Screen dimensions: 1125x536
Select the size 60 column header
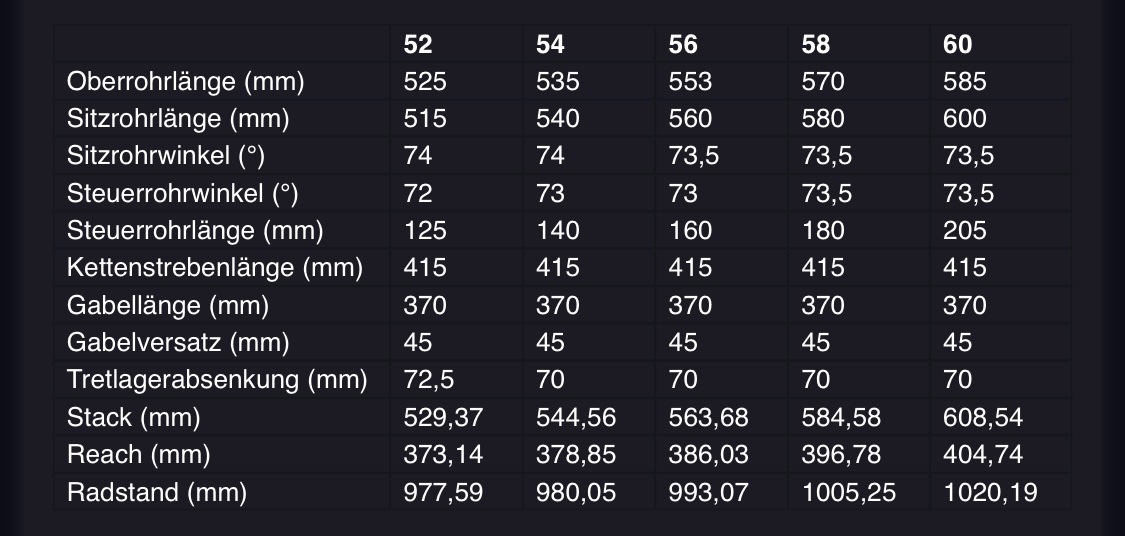pyautogui.click(x=957, y=44)
